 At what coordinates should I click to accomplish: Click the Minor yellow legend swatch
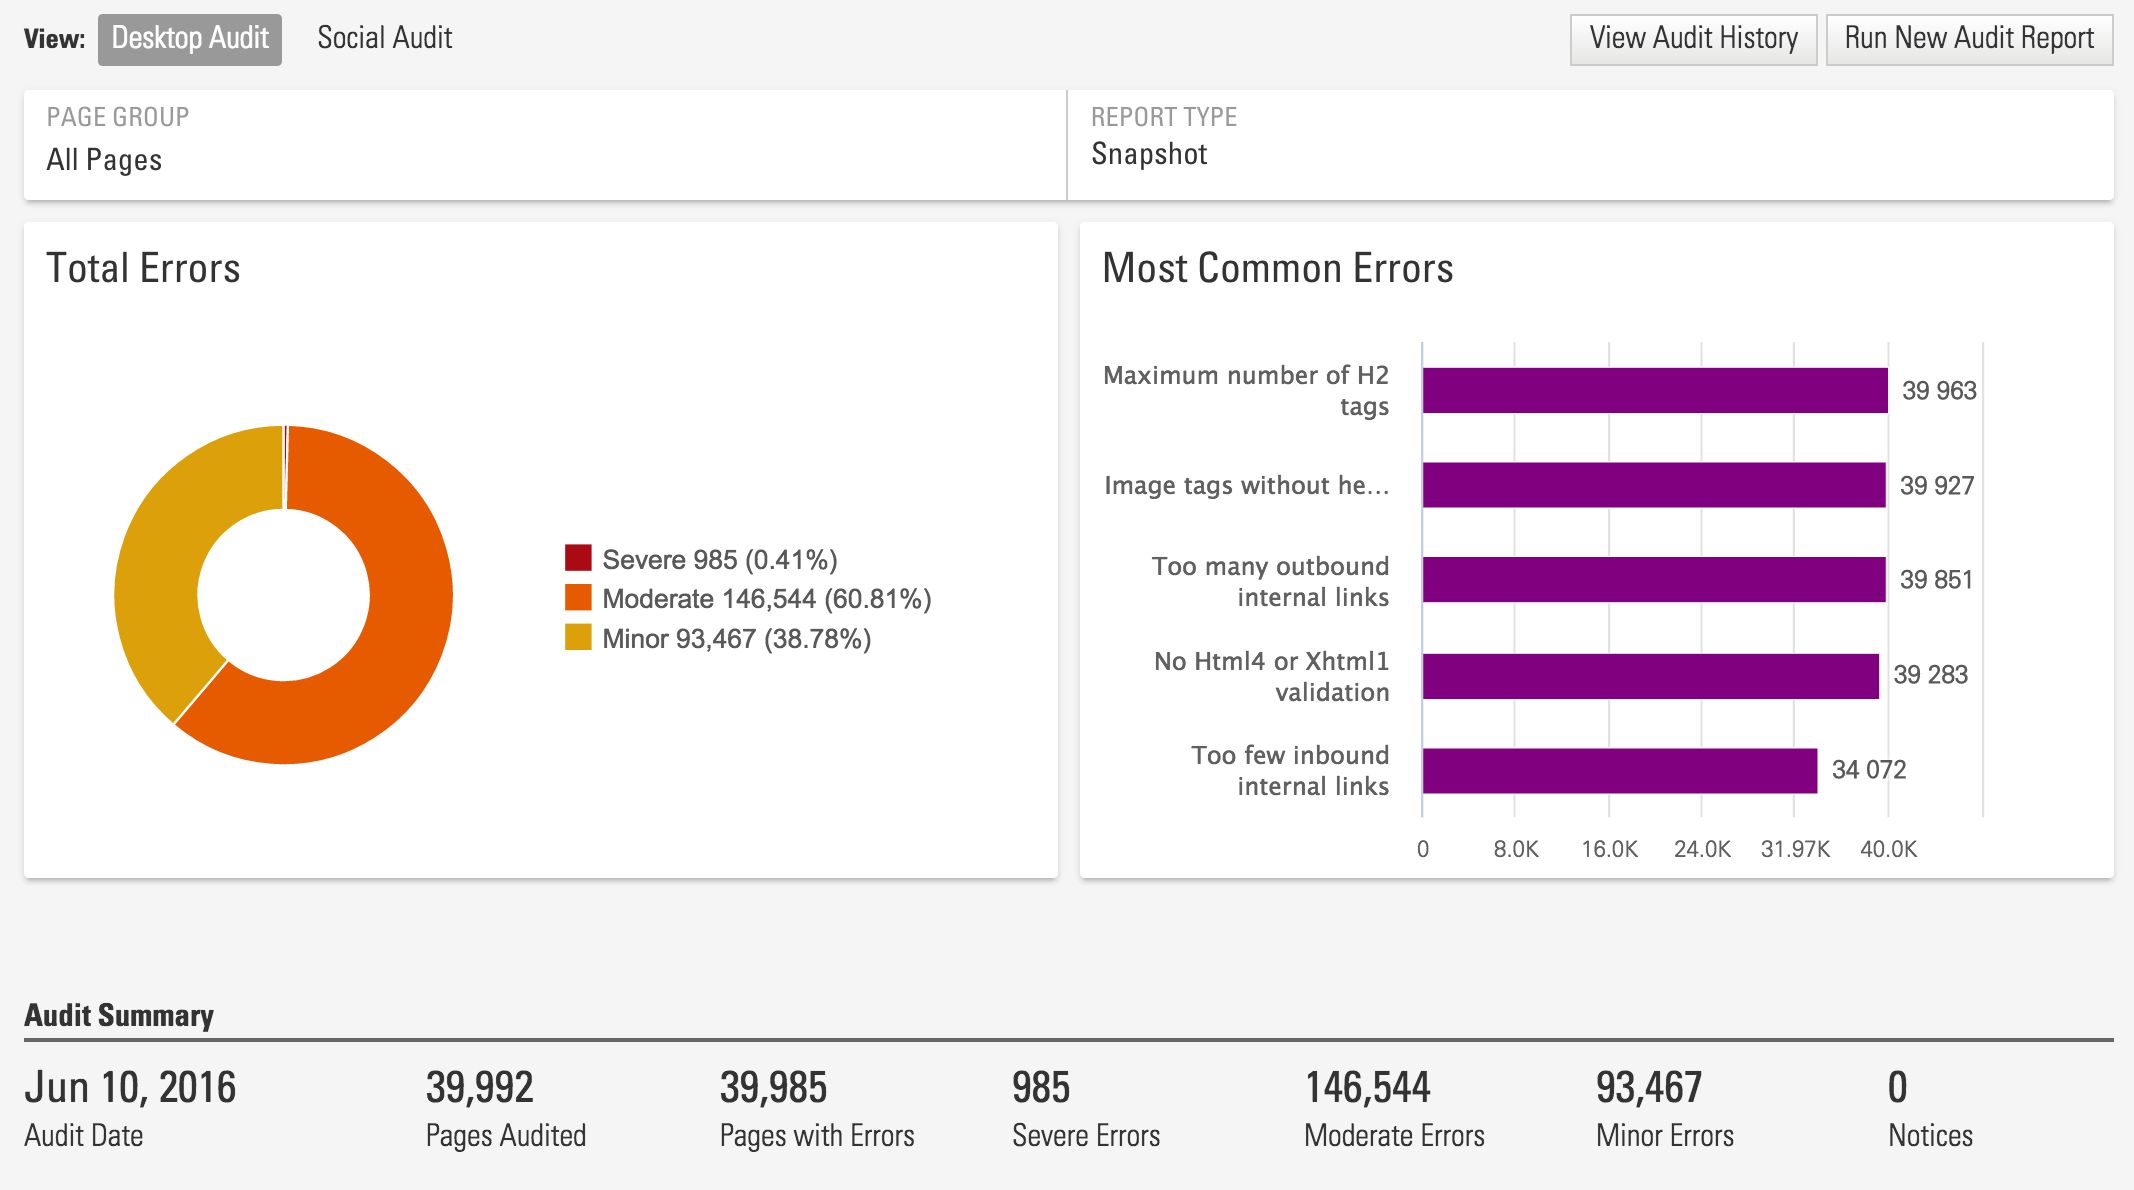coord(578,637)
